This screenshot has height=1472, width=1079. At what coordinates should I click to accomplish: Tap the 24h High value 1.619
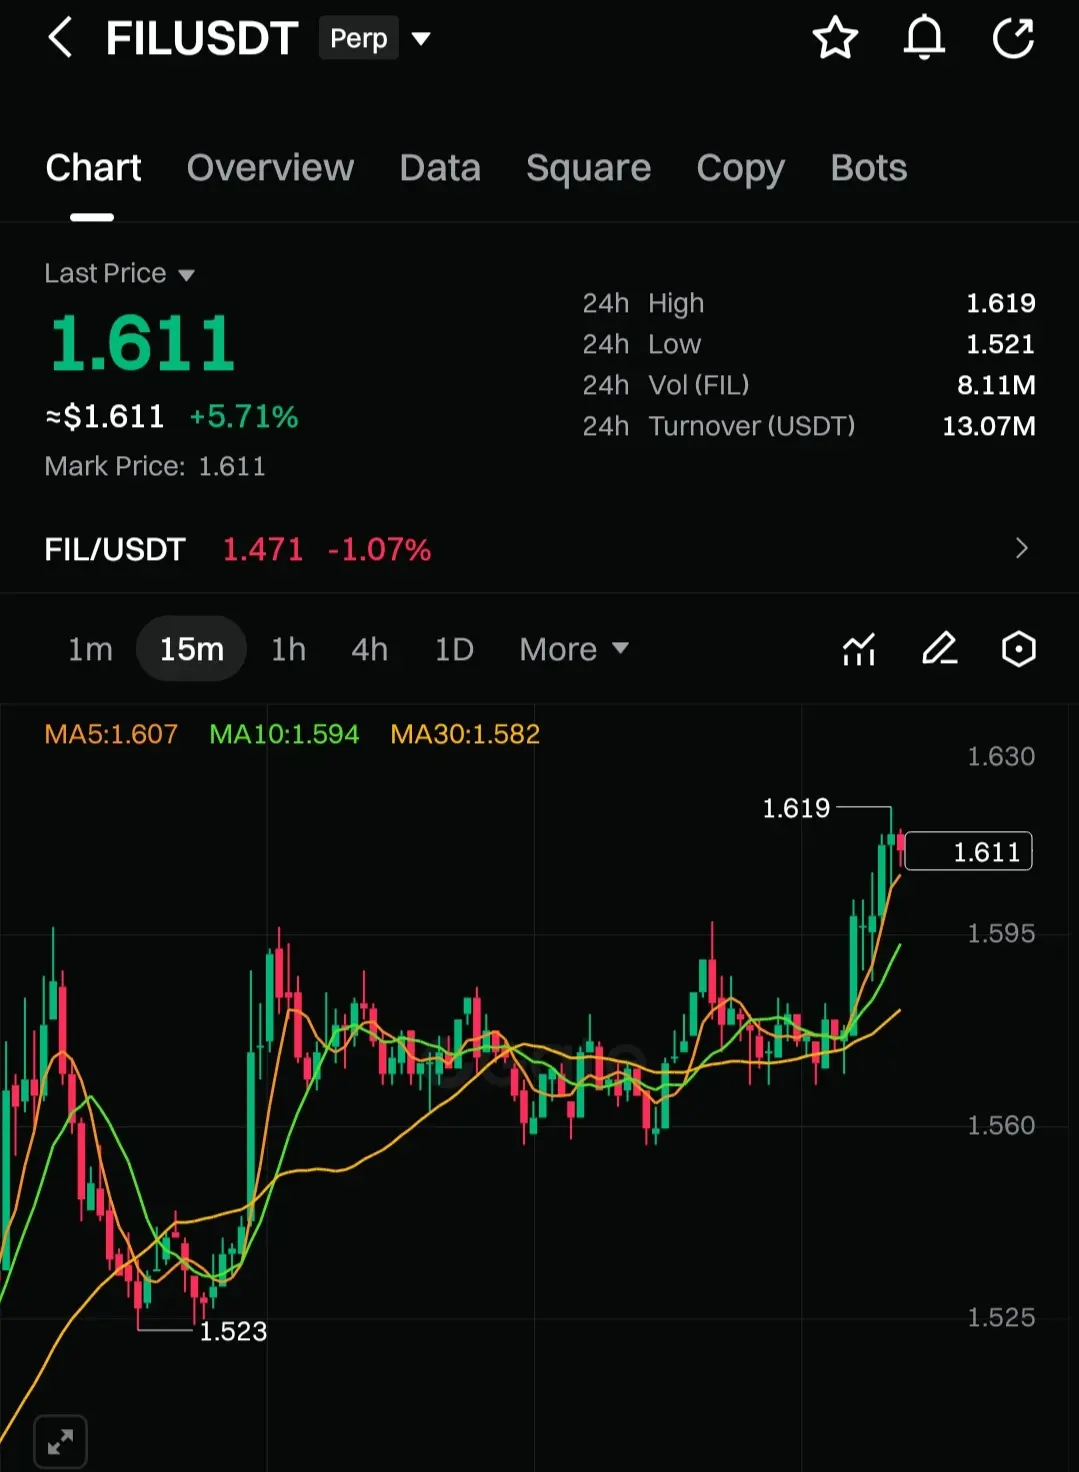pyautogui.click(x=1000, y=303)
